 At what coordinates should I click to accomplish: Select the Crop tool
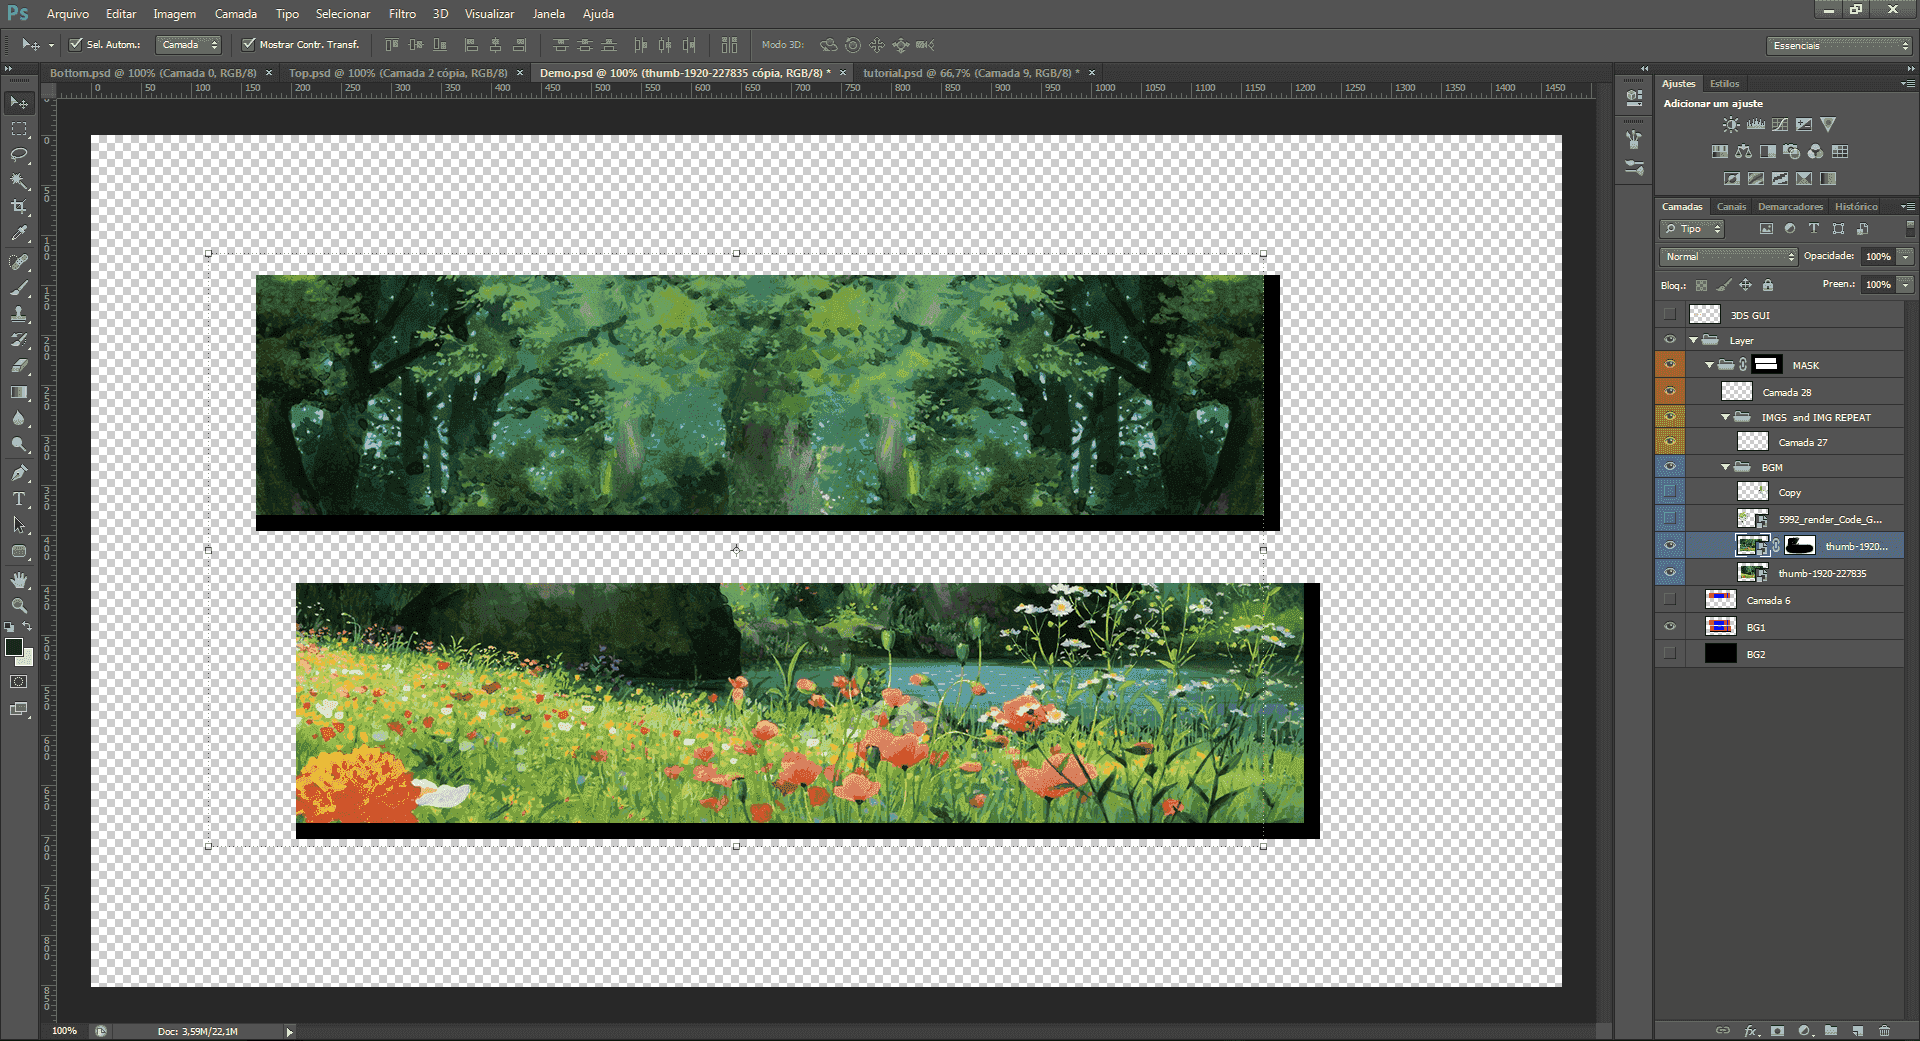click(19, 207)
